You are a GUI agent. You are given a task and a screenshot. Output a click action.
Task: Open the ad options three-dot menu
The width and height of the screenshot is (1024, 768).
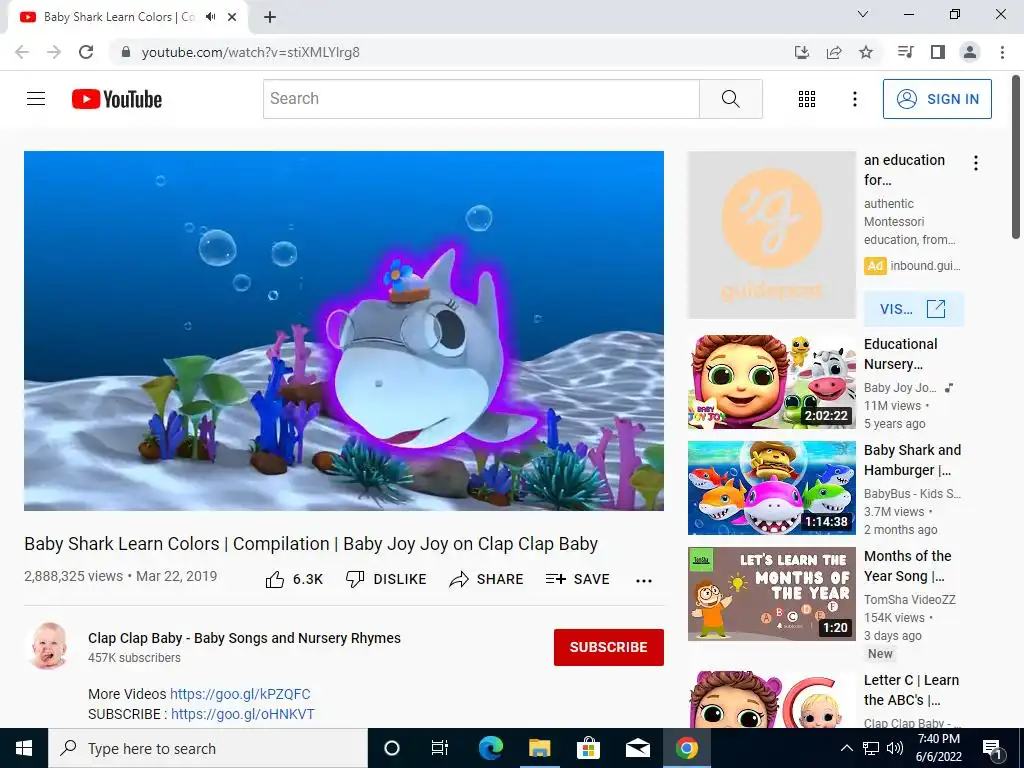click(976, 163)
